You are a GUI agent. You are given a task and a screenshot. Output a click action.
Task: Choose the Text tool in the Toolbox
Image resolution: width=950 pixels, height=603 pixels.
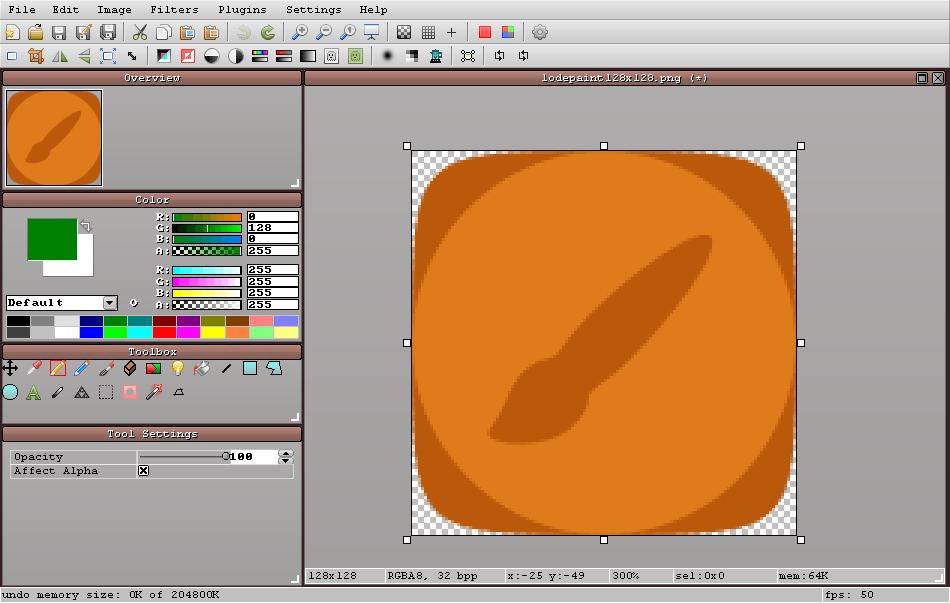34,393
